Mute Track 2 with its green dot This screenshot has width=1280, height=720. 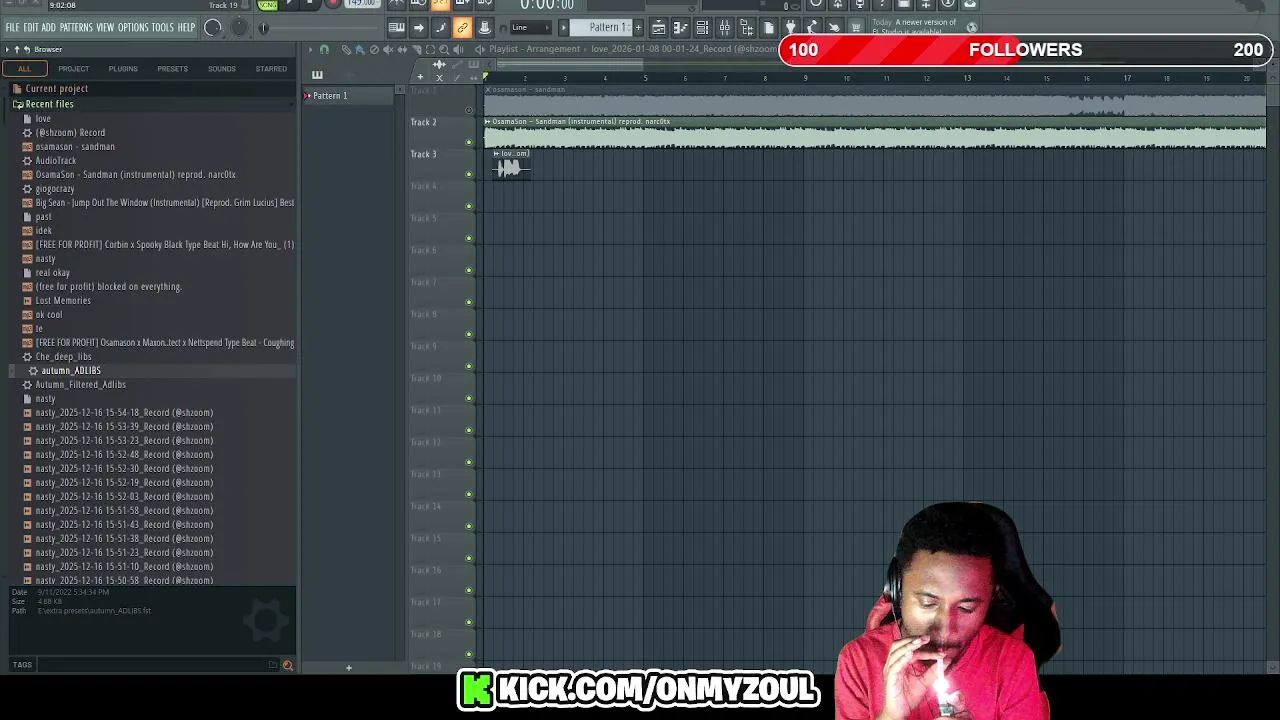click(469, 142)
